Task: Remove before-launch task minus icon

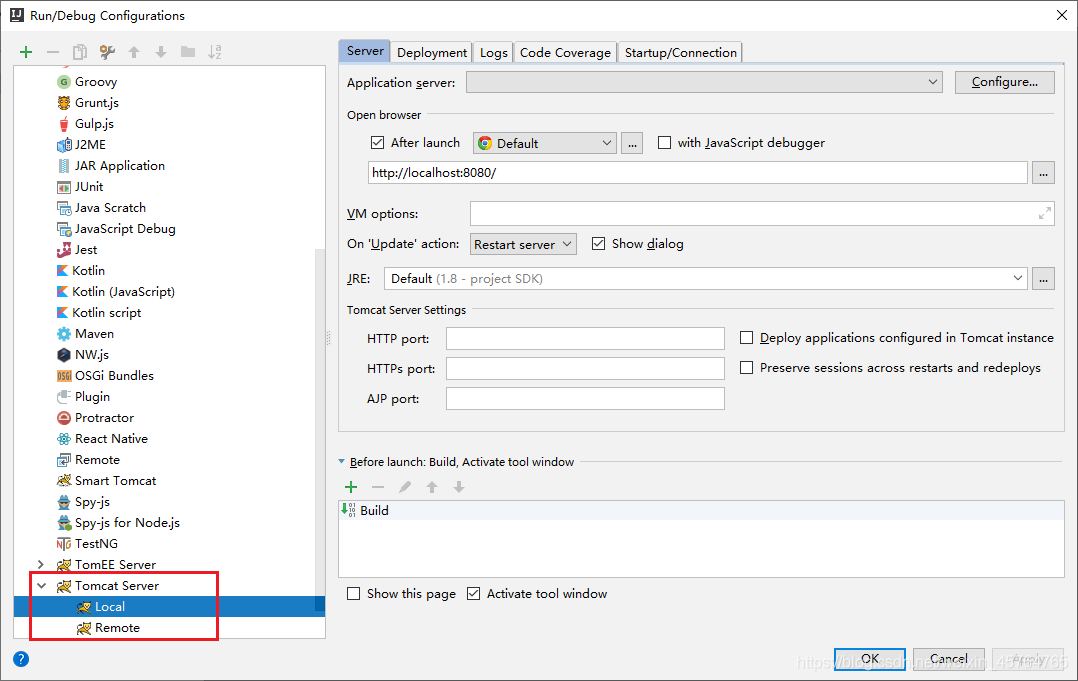Action: 378,487
